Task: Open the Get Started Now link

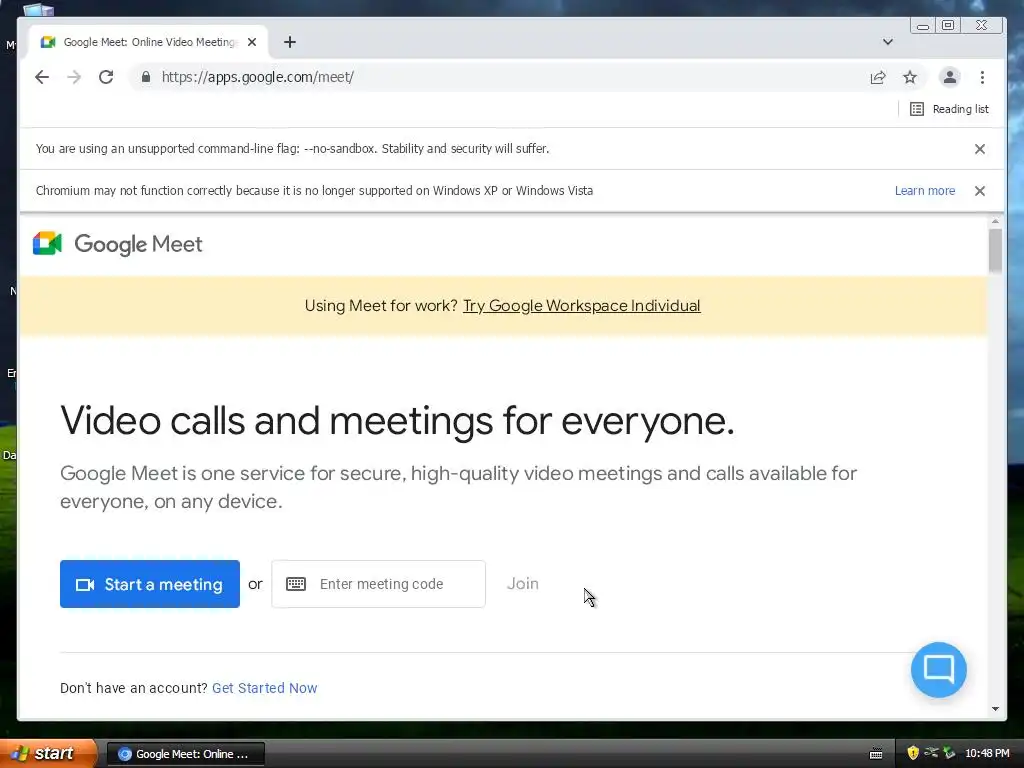Action: coord(264,688)
